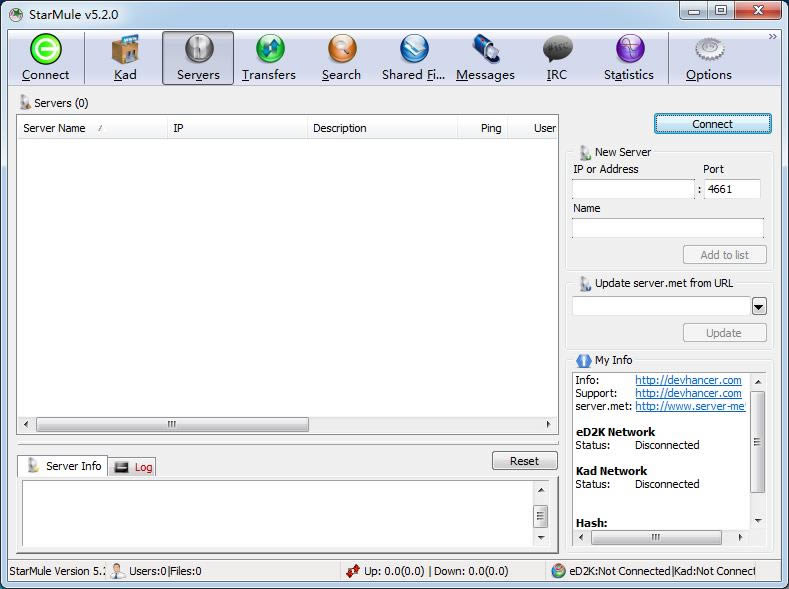Viewport: 789px width, 589px height.
Task: Sort servers by Description column
Action: (x=382, y=128)
